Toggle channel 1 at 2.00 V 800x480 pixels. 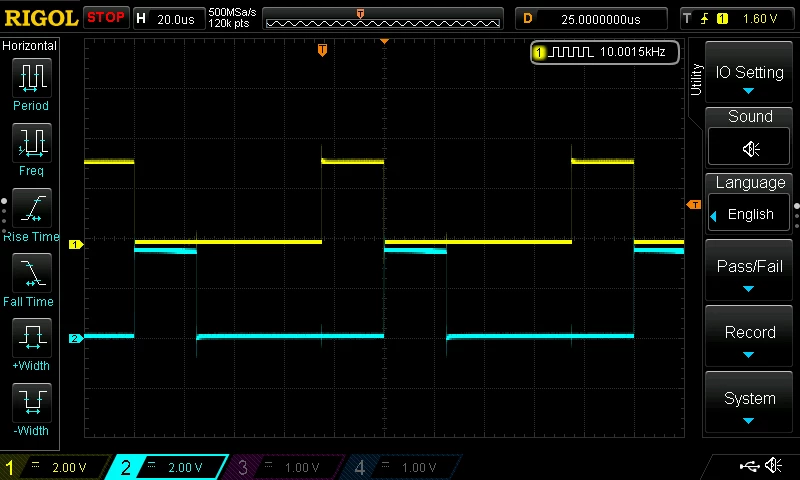tap(54, 467)
